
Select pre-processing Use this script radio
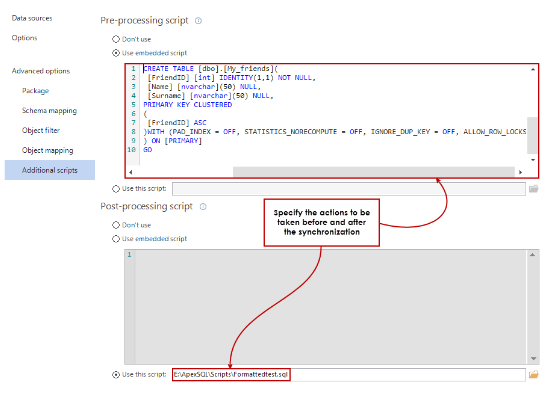[x=116, y=189]
